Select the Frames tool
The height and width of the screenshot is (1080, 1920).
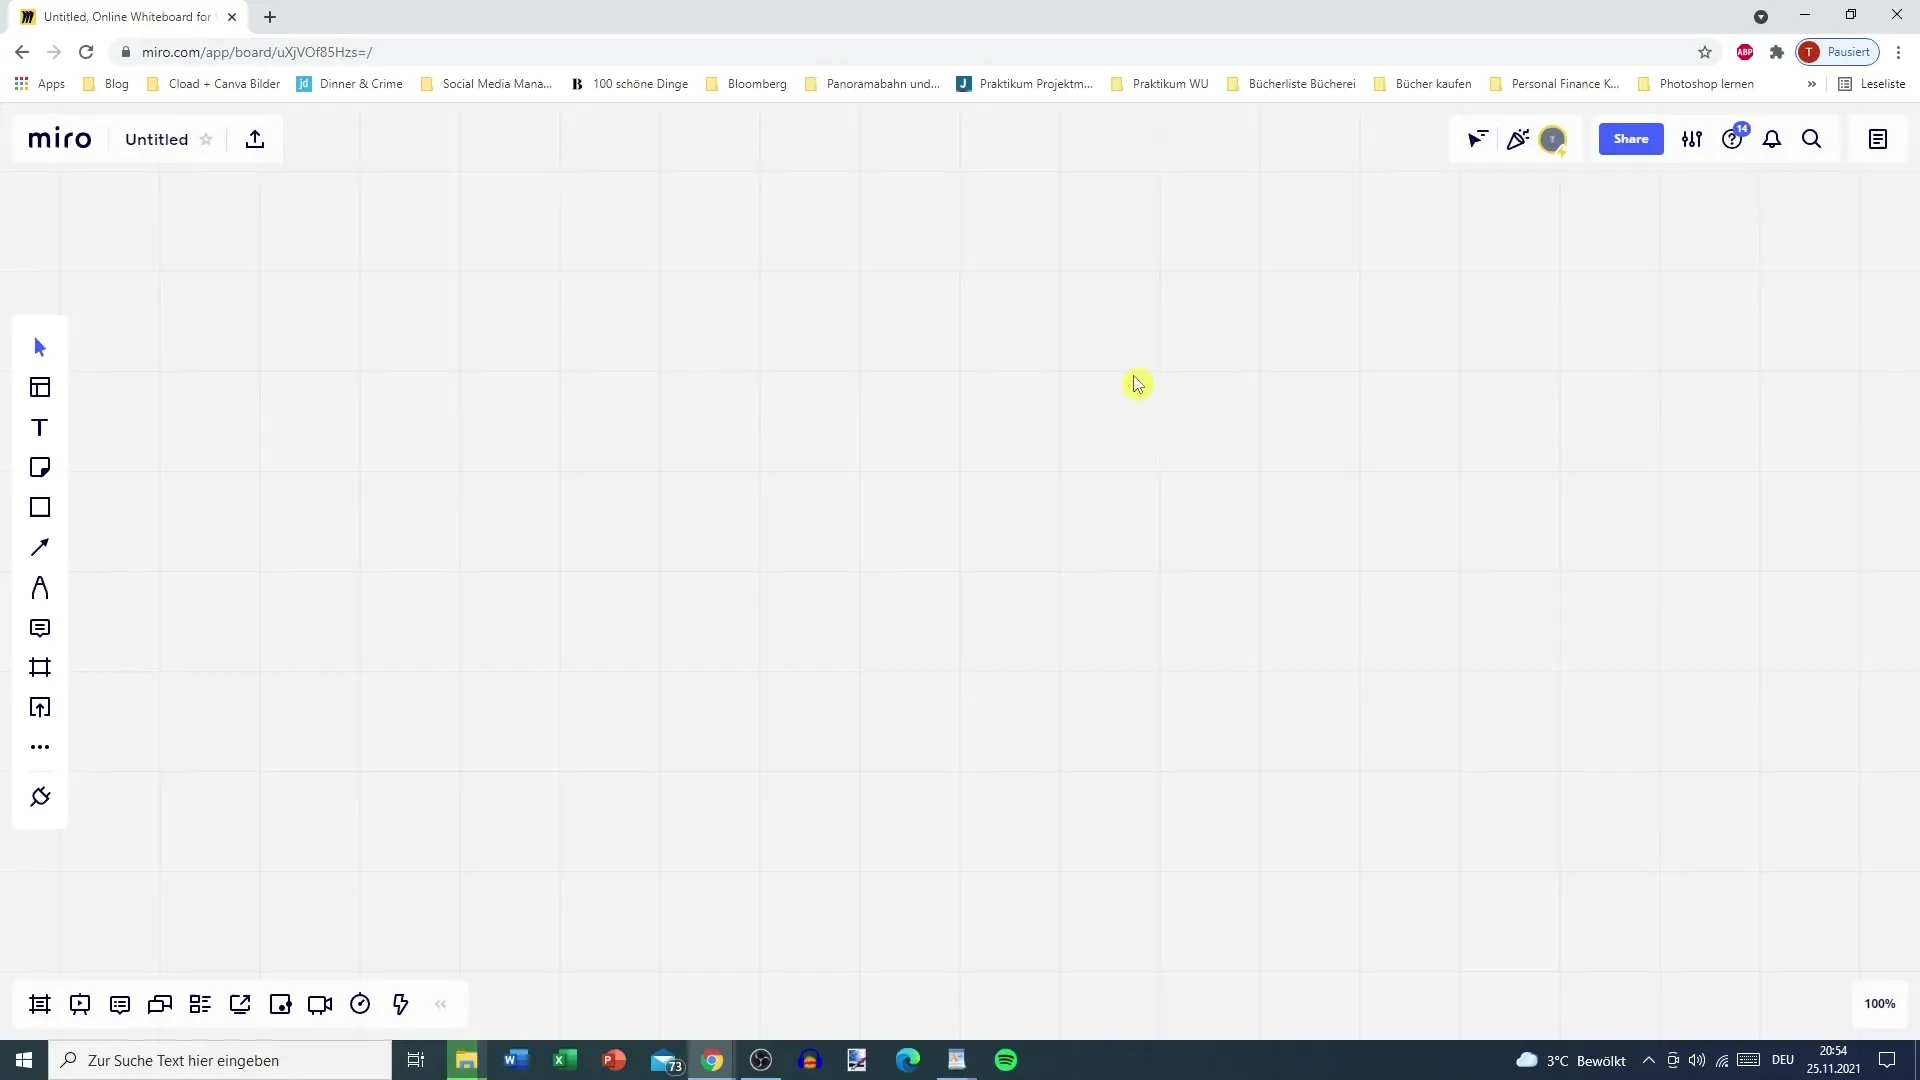click(x=40, y=667)
